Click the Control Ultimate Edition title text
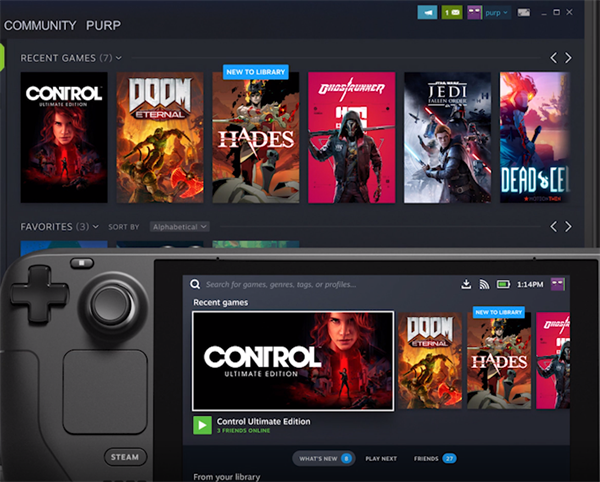This screenshot has width=600, height=482. click(x=264, y=421)
